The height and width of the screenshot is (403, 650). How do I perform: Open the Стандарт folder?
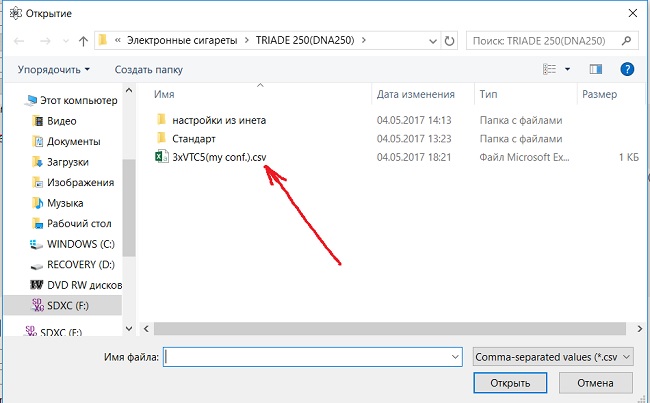point(193,138)
